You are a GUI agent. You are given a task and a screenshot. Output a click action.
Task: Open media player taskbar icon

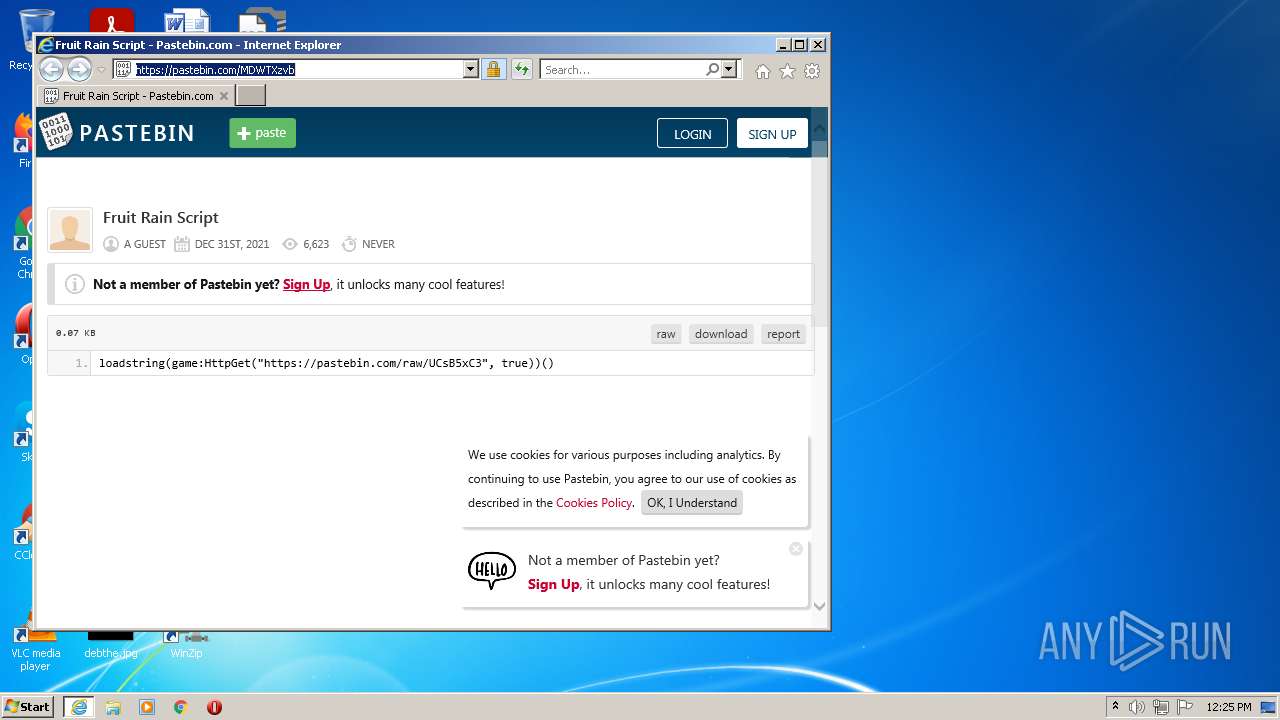click(x=147, y=707)
